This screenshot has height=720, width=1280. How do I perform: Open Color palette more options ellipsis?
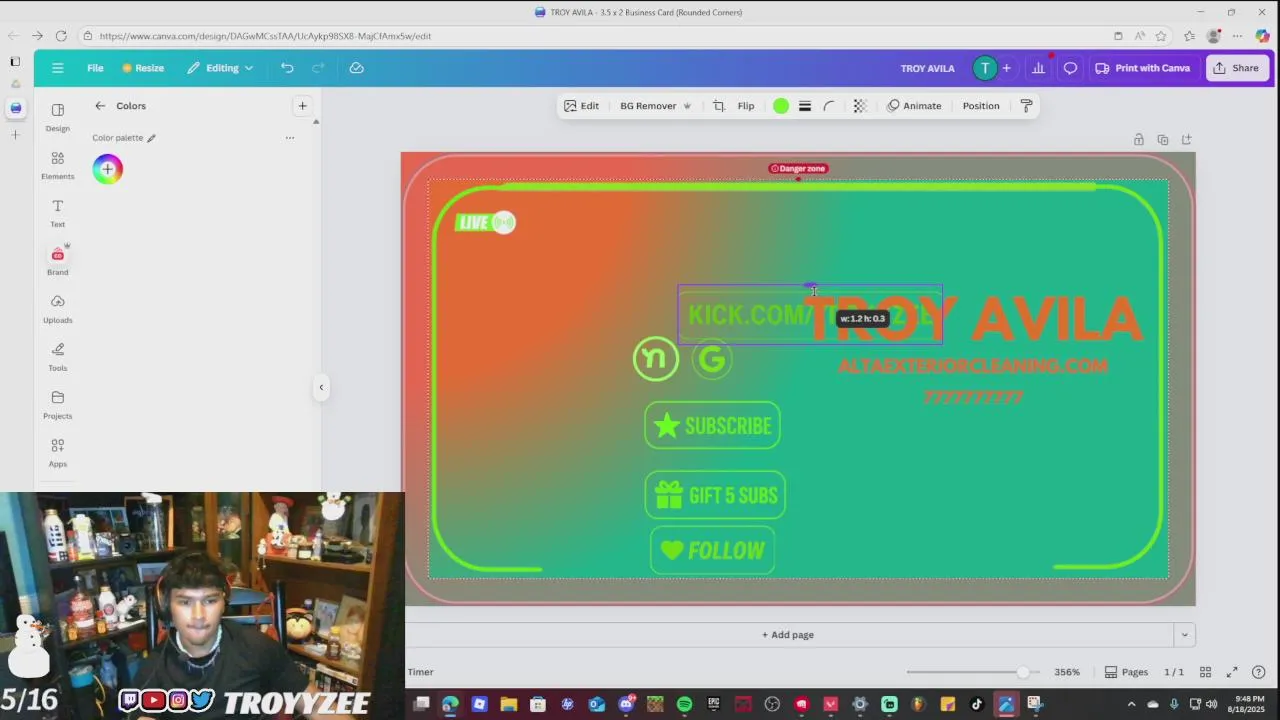290,138
